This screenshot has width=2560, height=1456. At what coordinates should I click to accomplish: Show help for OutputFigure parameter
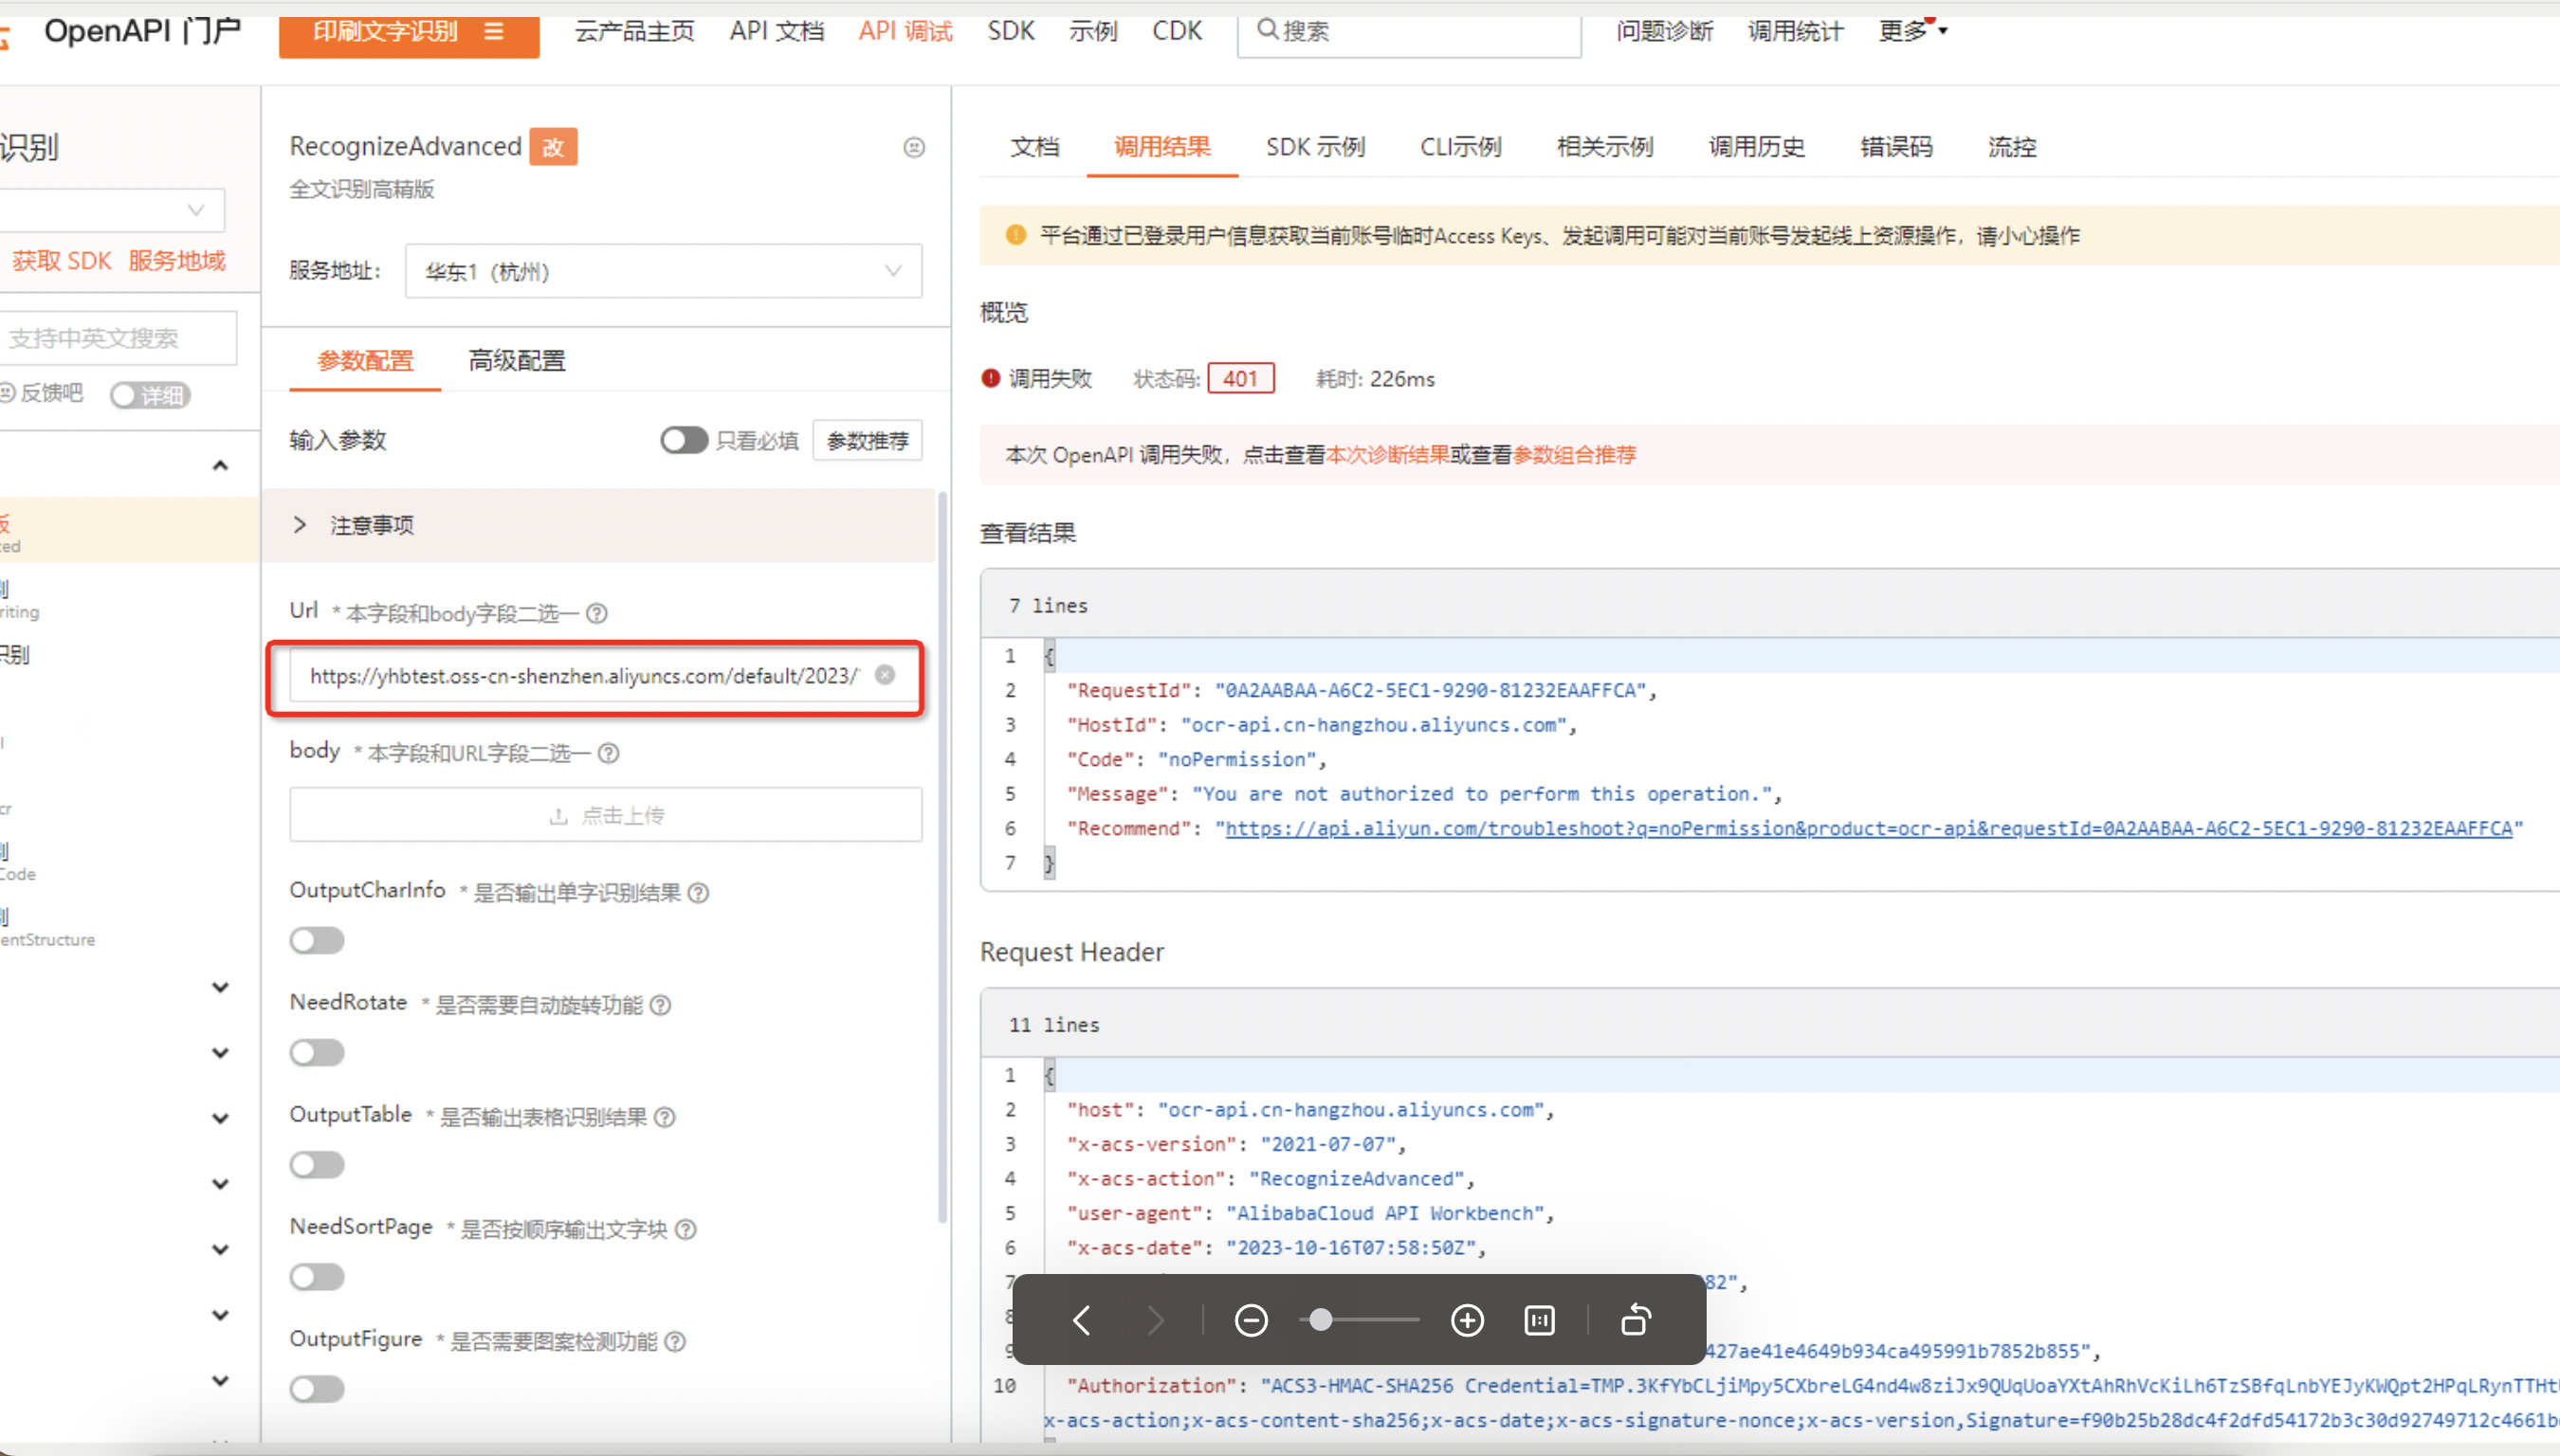pyautogui.click(x=676, y=1341)
